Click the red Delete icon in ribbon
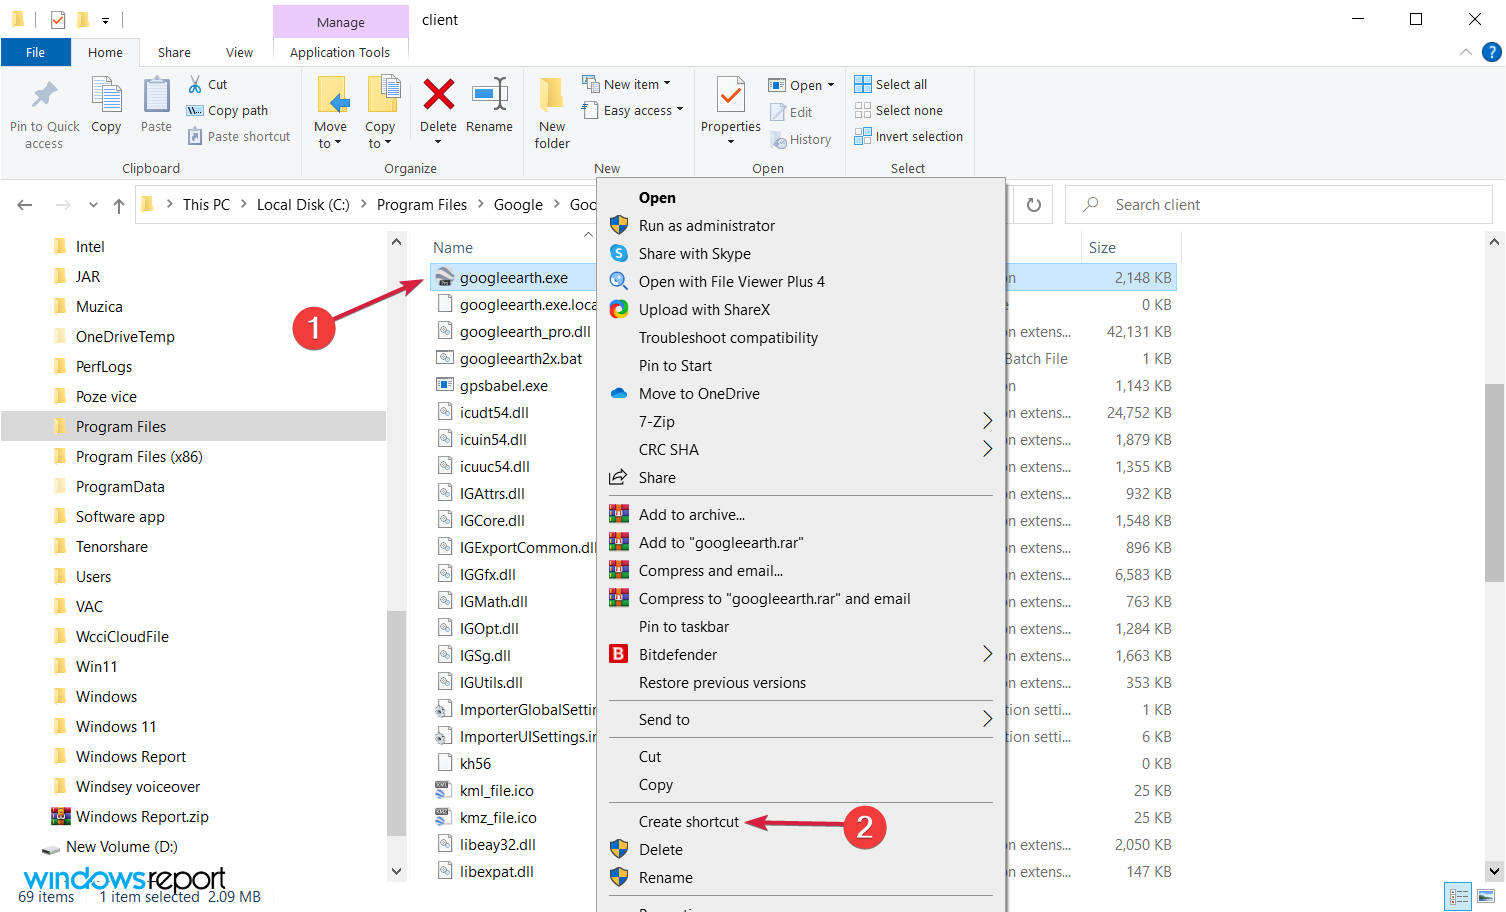1506x912 pixels. pyautogui.click(x=438, y=95)
